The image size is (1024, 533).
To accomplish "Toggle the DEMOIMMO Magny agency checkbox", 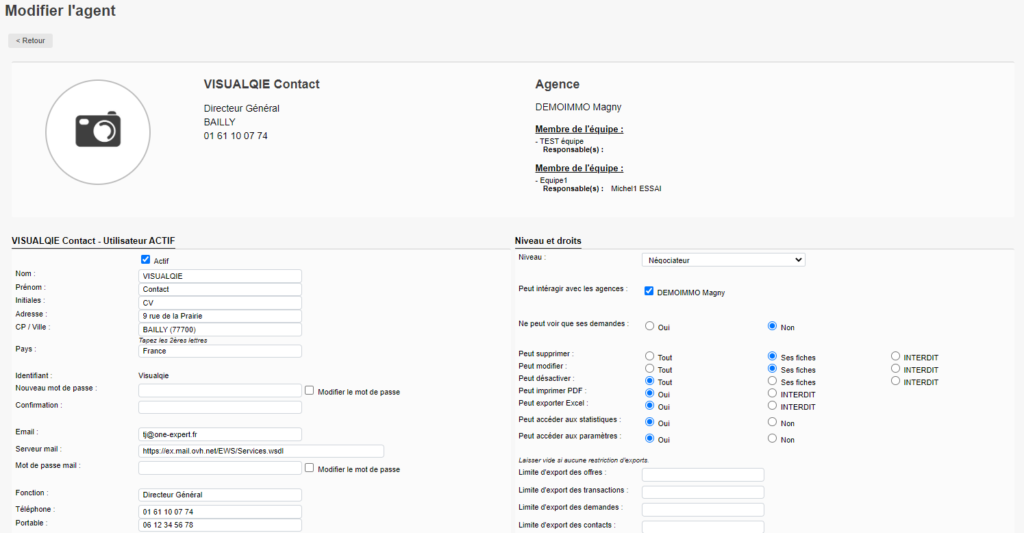I will click(649, 292).
